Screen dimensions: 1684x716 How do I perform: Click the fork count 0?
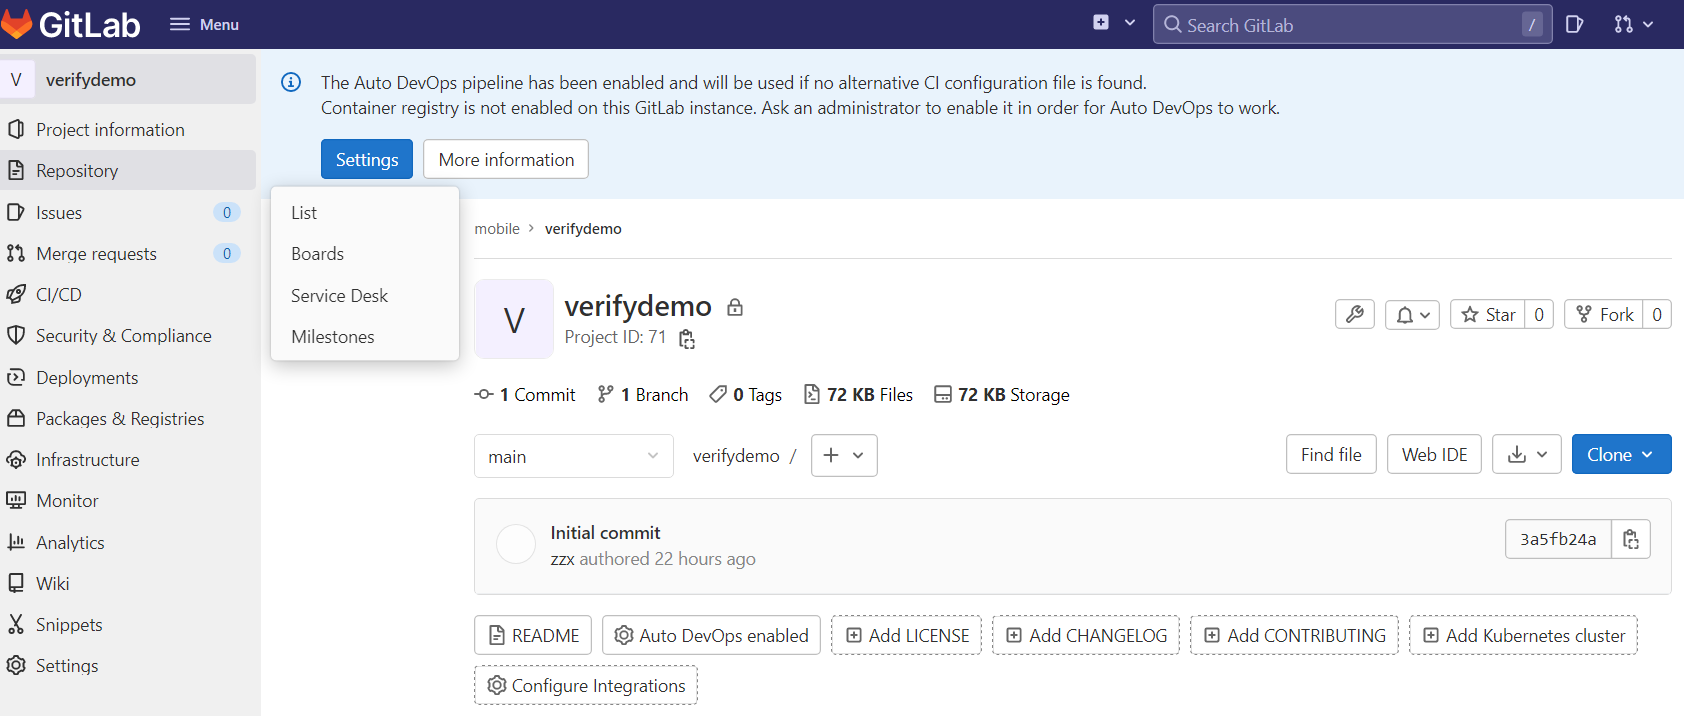pyautogui.click(x=1657, y=314)
